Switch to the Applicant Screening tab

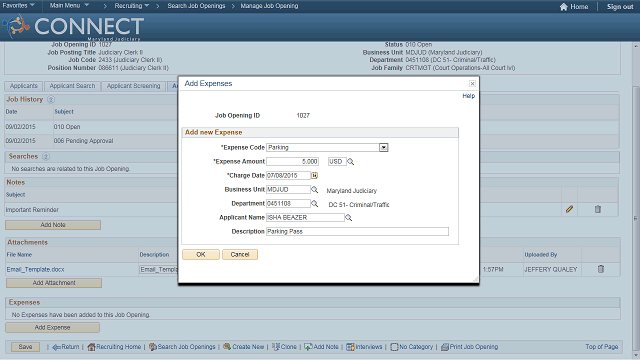[133, 86]
